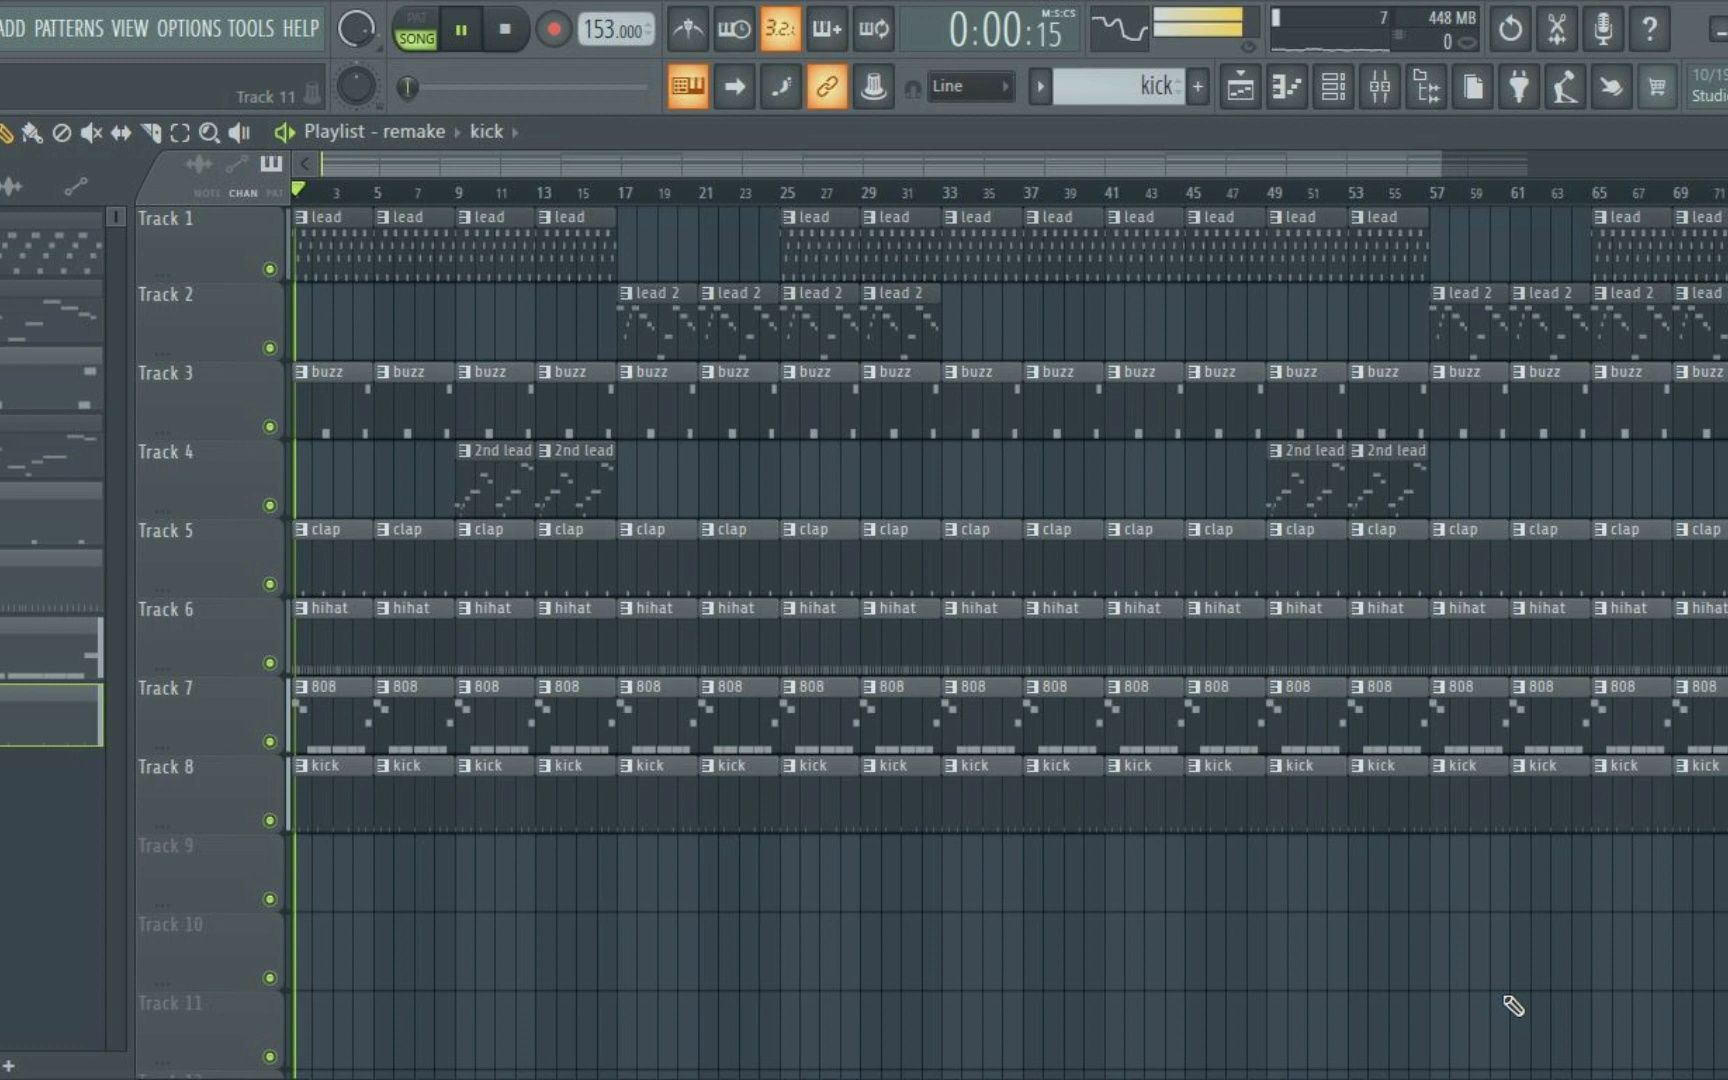Open the audio editor scissors icon
The height and width of the screenshot is (1080, 1728).
1557,29
